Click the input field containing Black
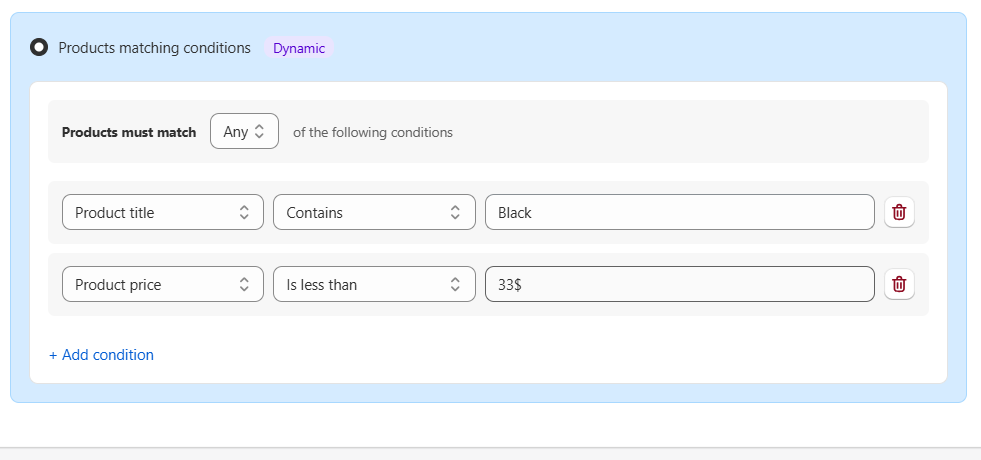Screen dimensions: 981x460 pyautogui.click(x=679, y=212)
